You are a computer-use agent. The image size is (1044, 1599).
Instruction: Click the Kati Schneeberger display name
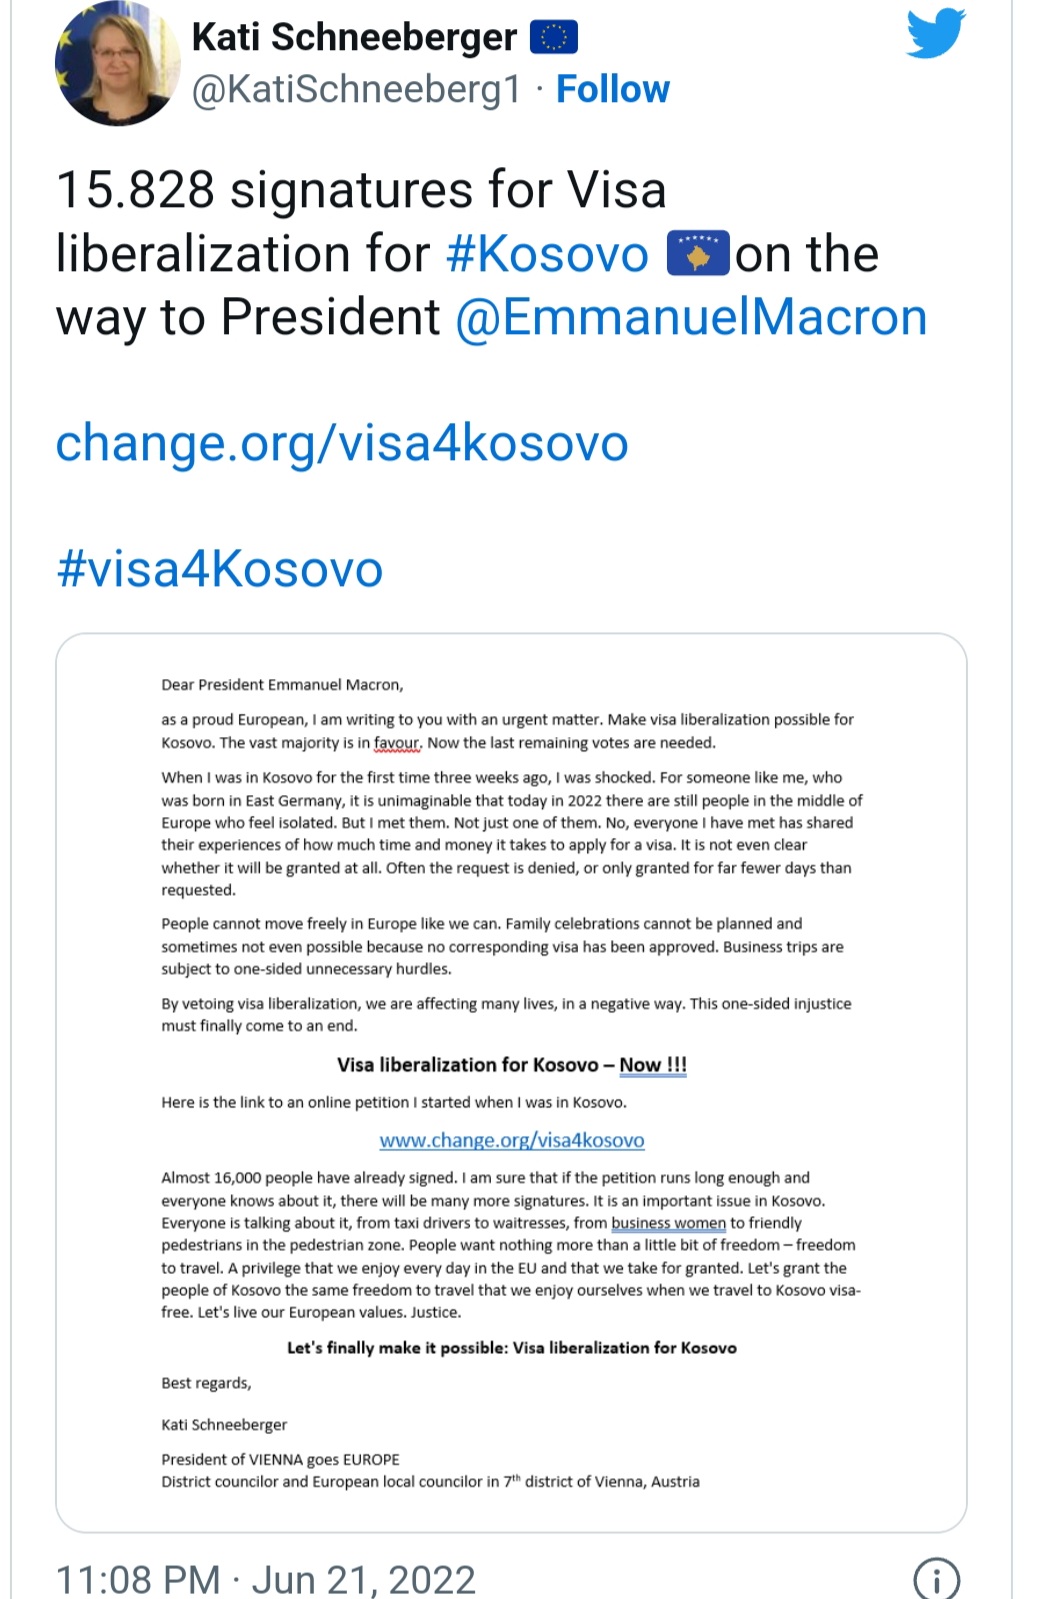tap(354, 38)
